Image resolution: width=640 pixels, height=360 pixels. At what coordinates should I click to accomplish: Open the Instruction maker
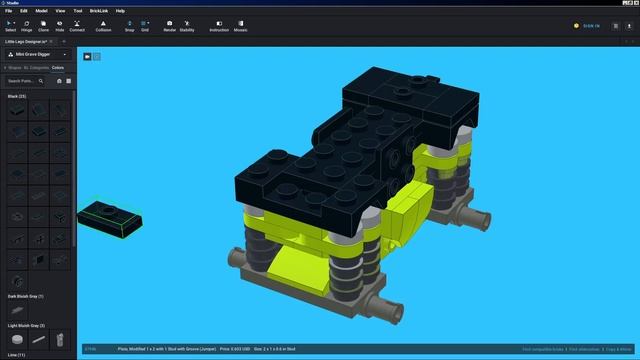[219, 26]
